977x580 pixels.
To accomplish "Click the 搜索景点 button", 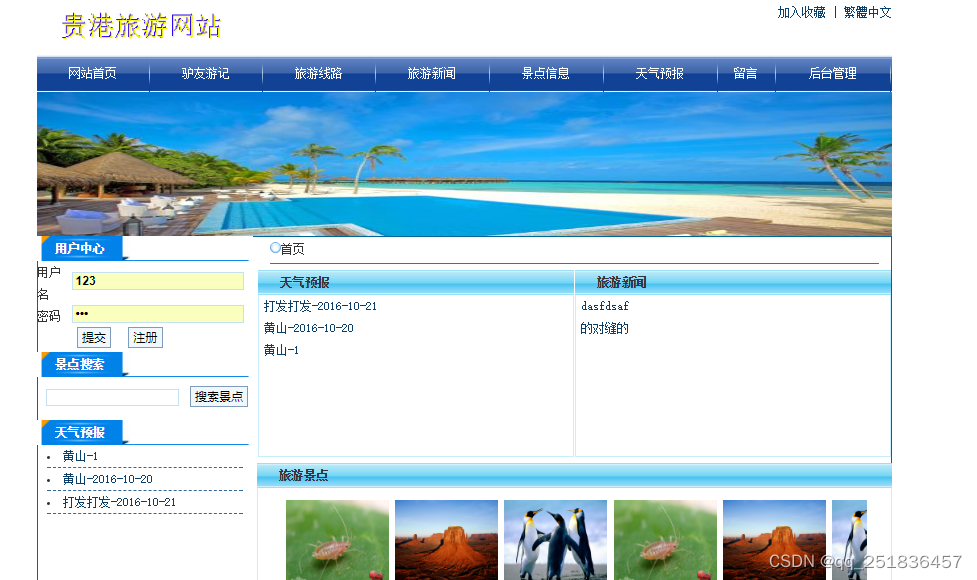I will tap(219, 397).
